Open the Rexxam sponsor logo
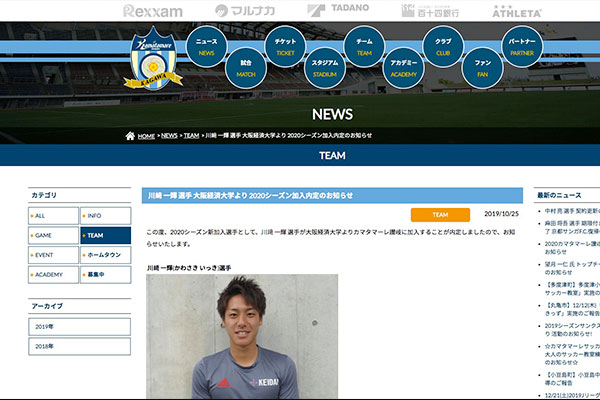This screenshot has height=400, width=600. pyautogui.click(x=152, y=11)
